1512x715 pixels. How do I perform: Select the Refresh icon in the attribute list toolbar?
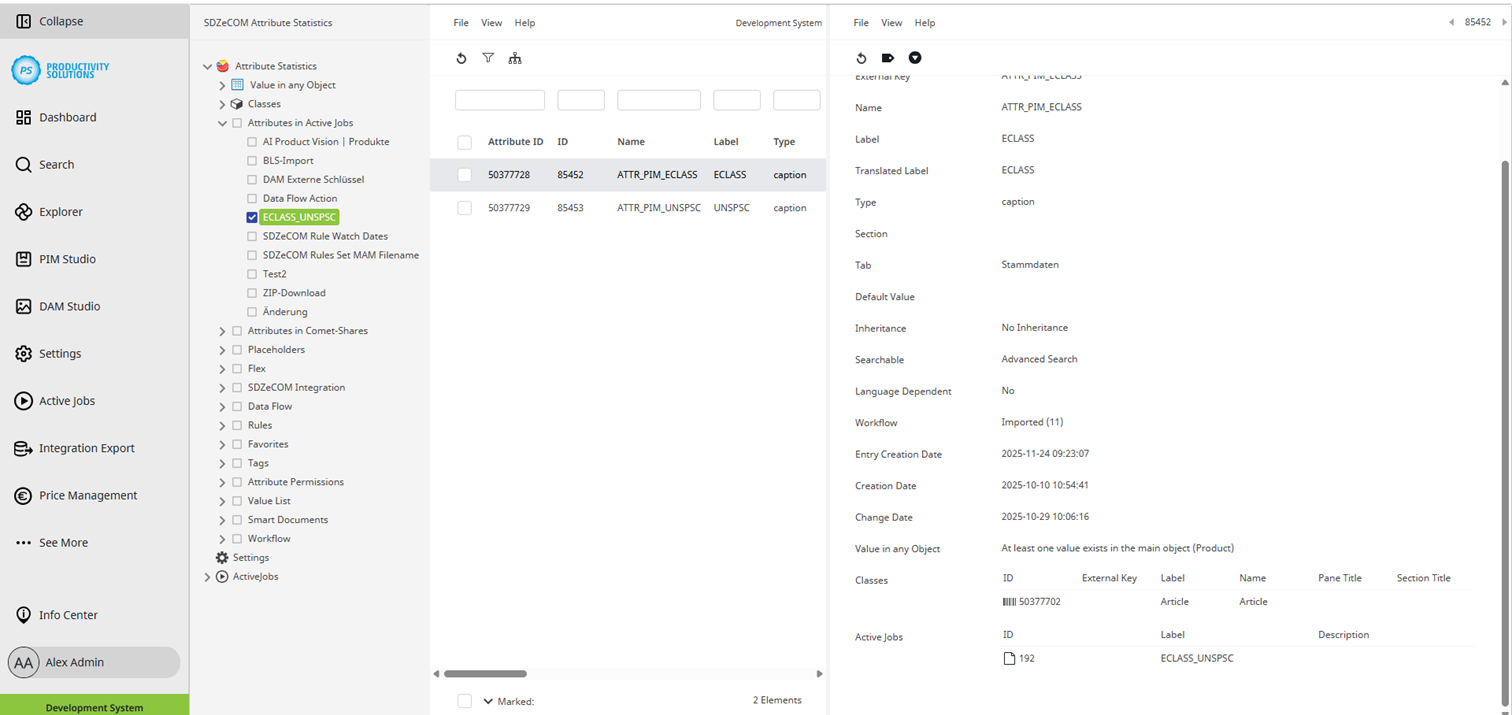tap(461, 58)
